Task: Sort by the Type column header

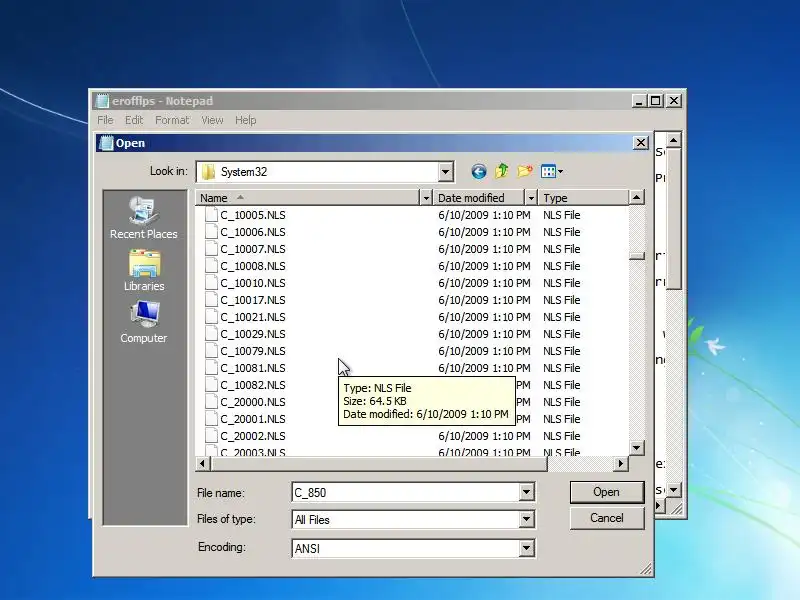Action: pos(583,198)
